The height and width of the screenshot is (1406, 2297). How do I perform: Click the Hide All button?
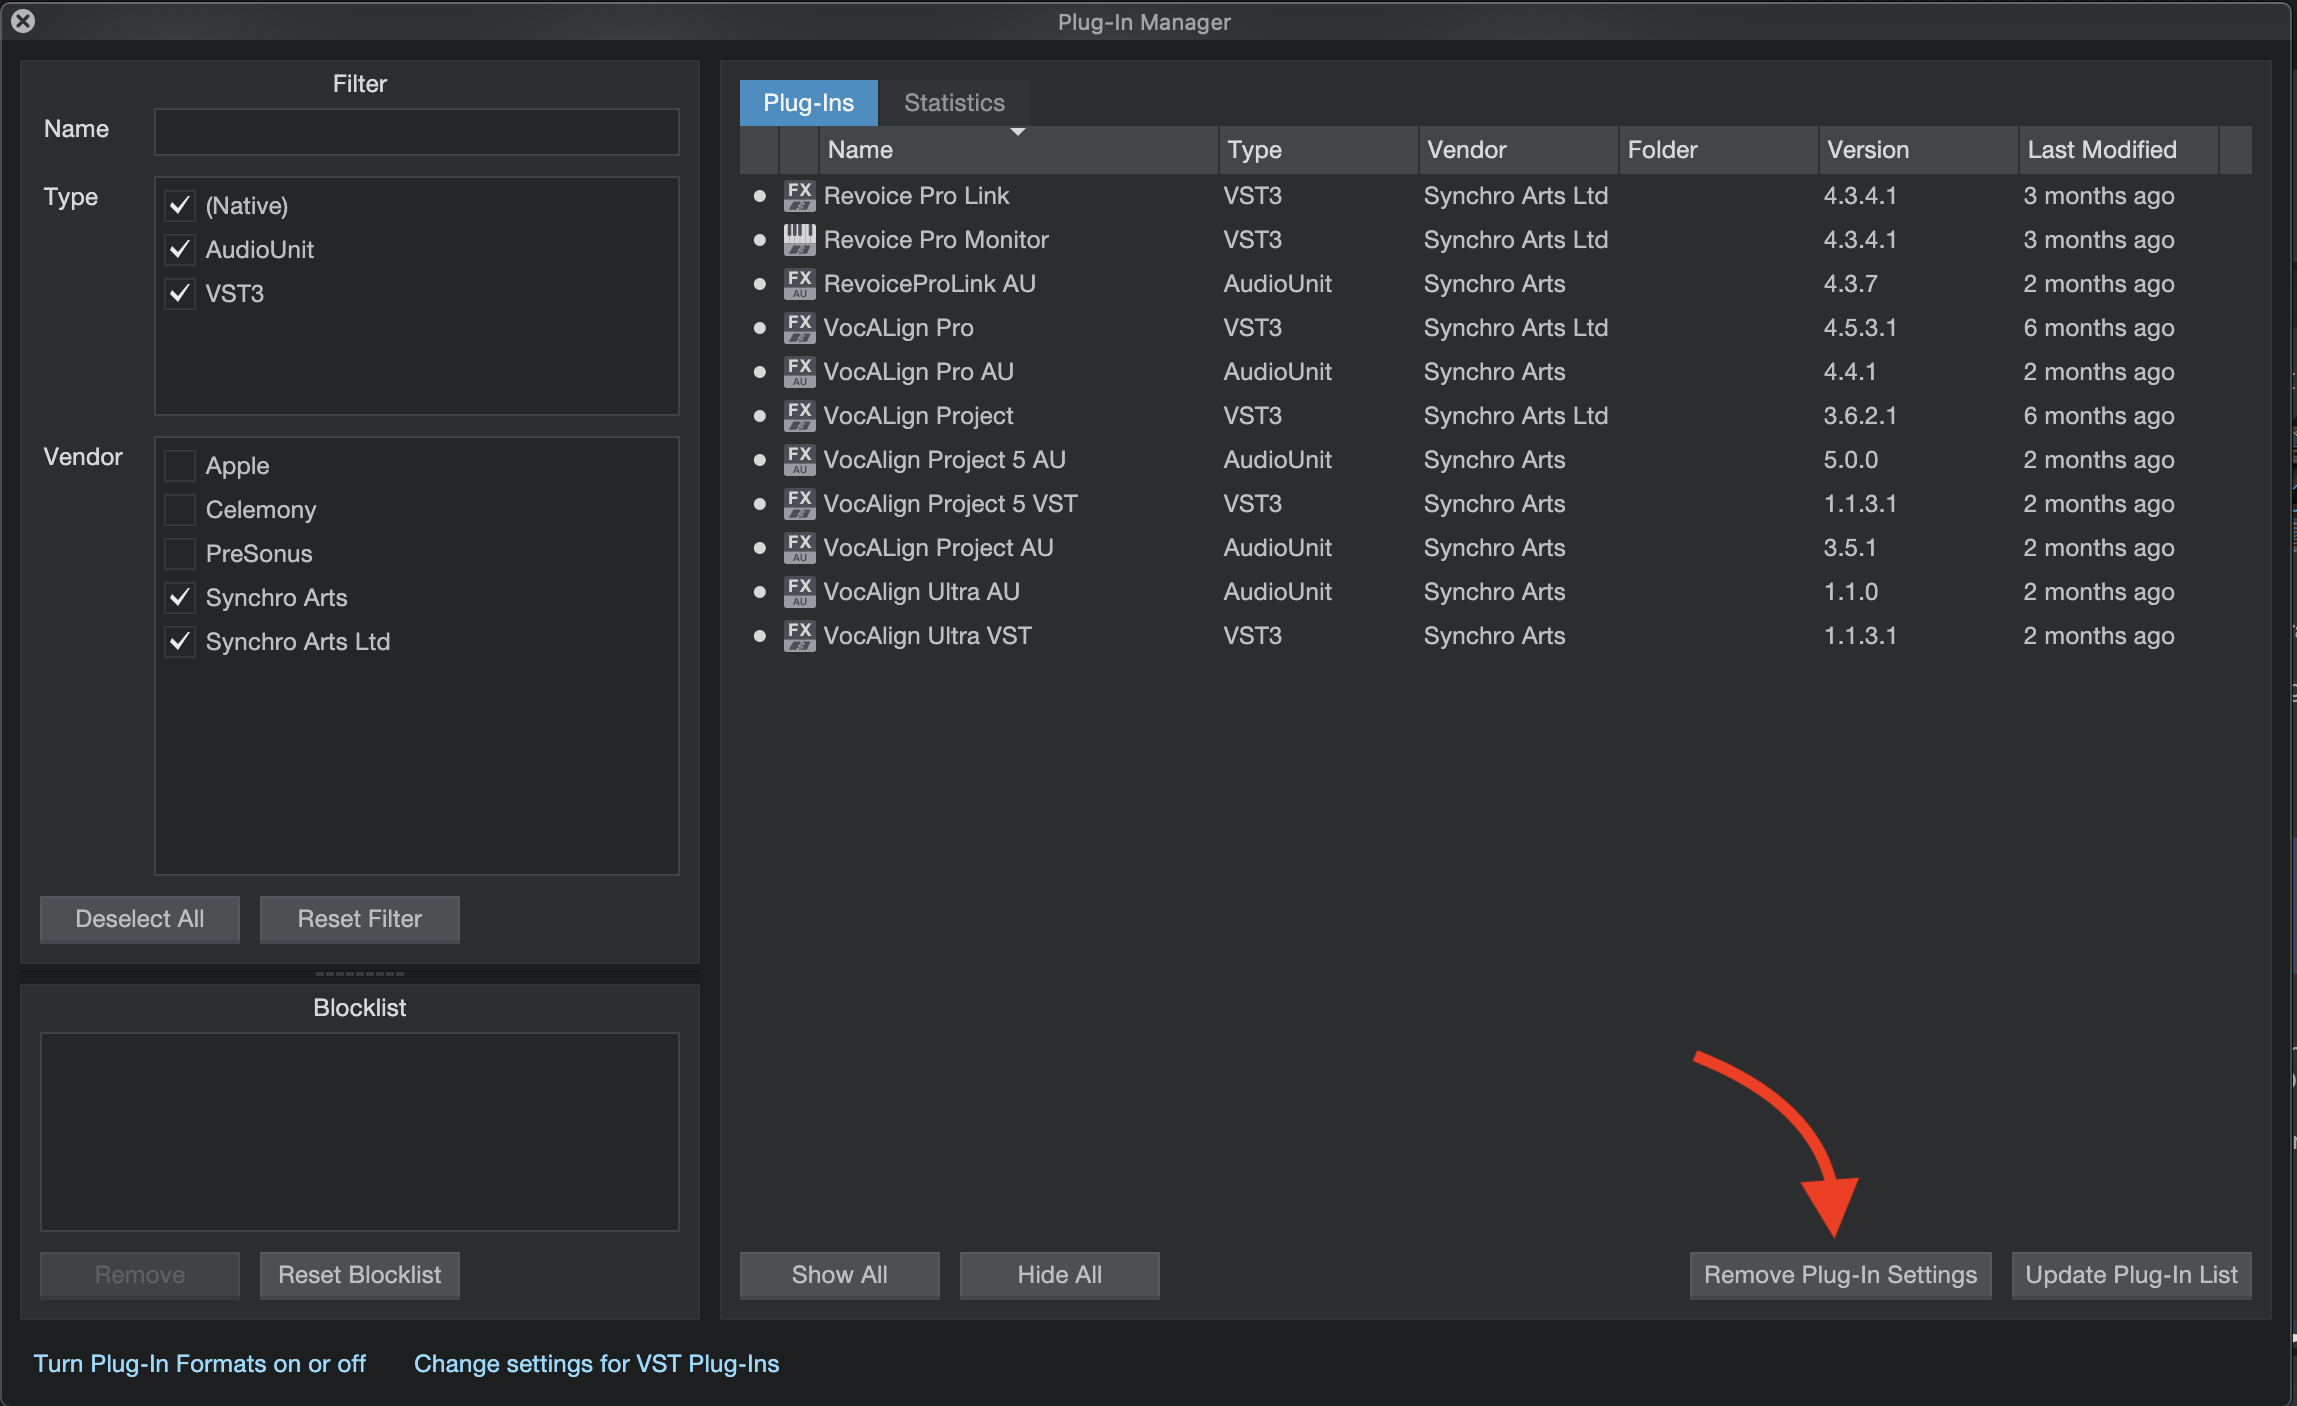[x=1060, y=1275]
